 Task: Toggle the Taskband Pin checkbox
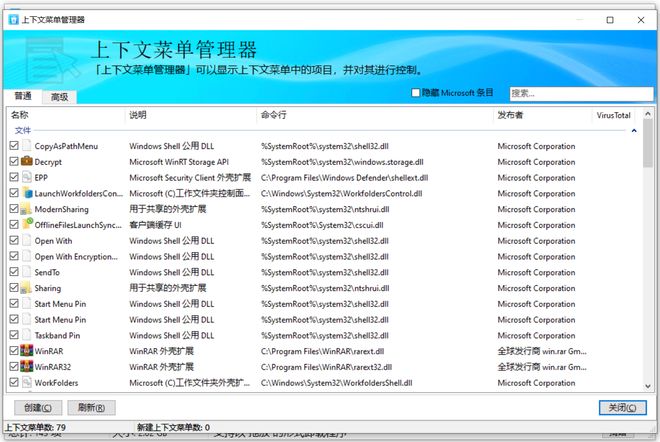pos(14,335)
